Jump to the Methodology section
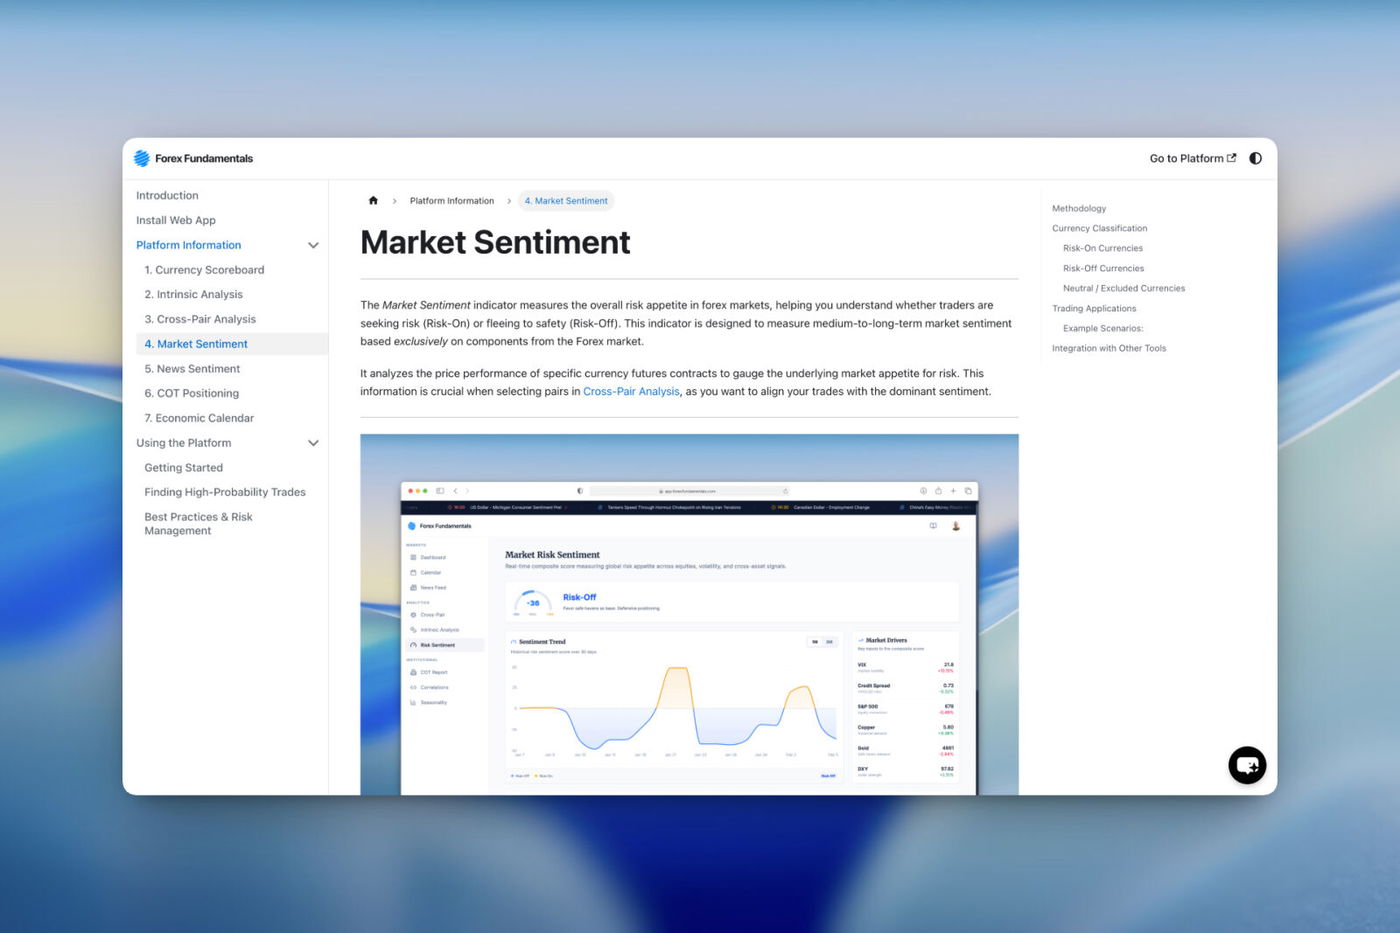Image resolution: width=1400 pixels, height=933 pixels. pyautogui.click(x=1078, y=209)
